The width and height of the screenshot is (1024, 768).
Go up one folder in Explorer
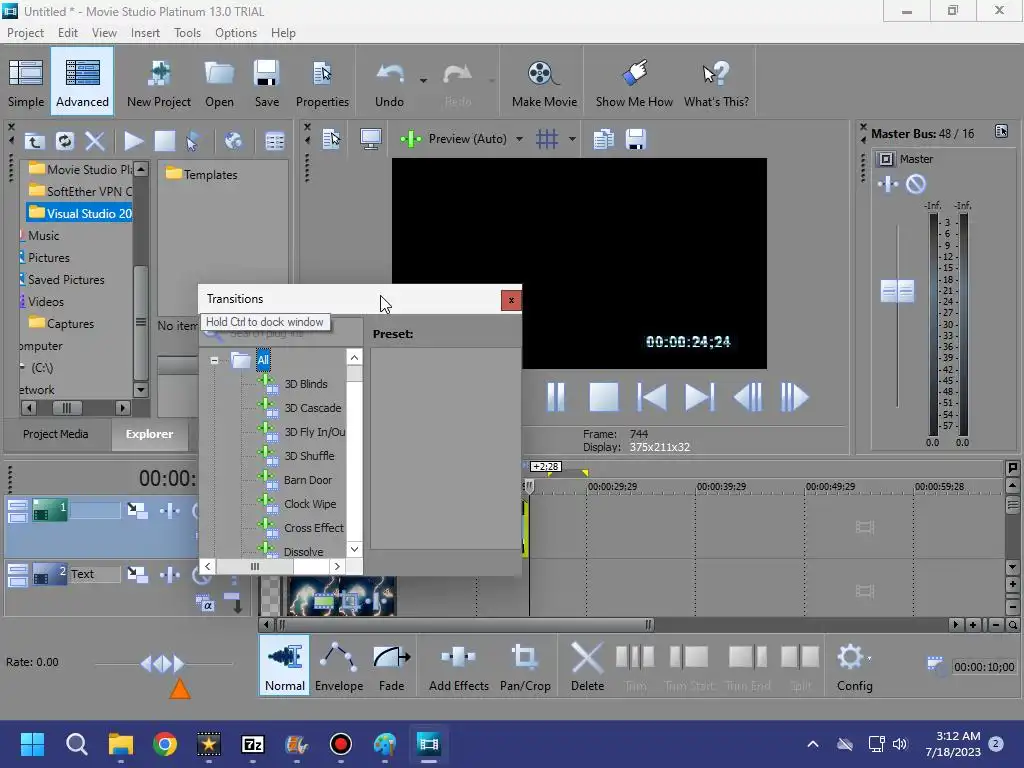(35, 140)
